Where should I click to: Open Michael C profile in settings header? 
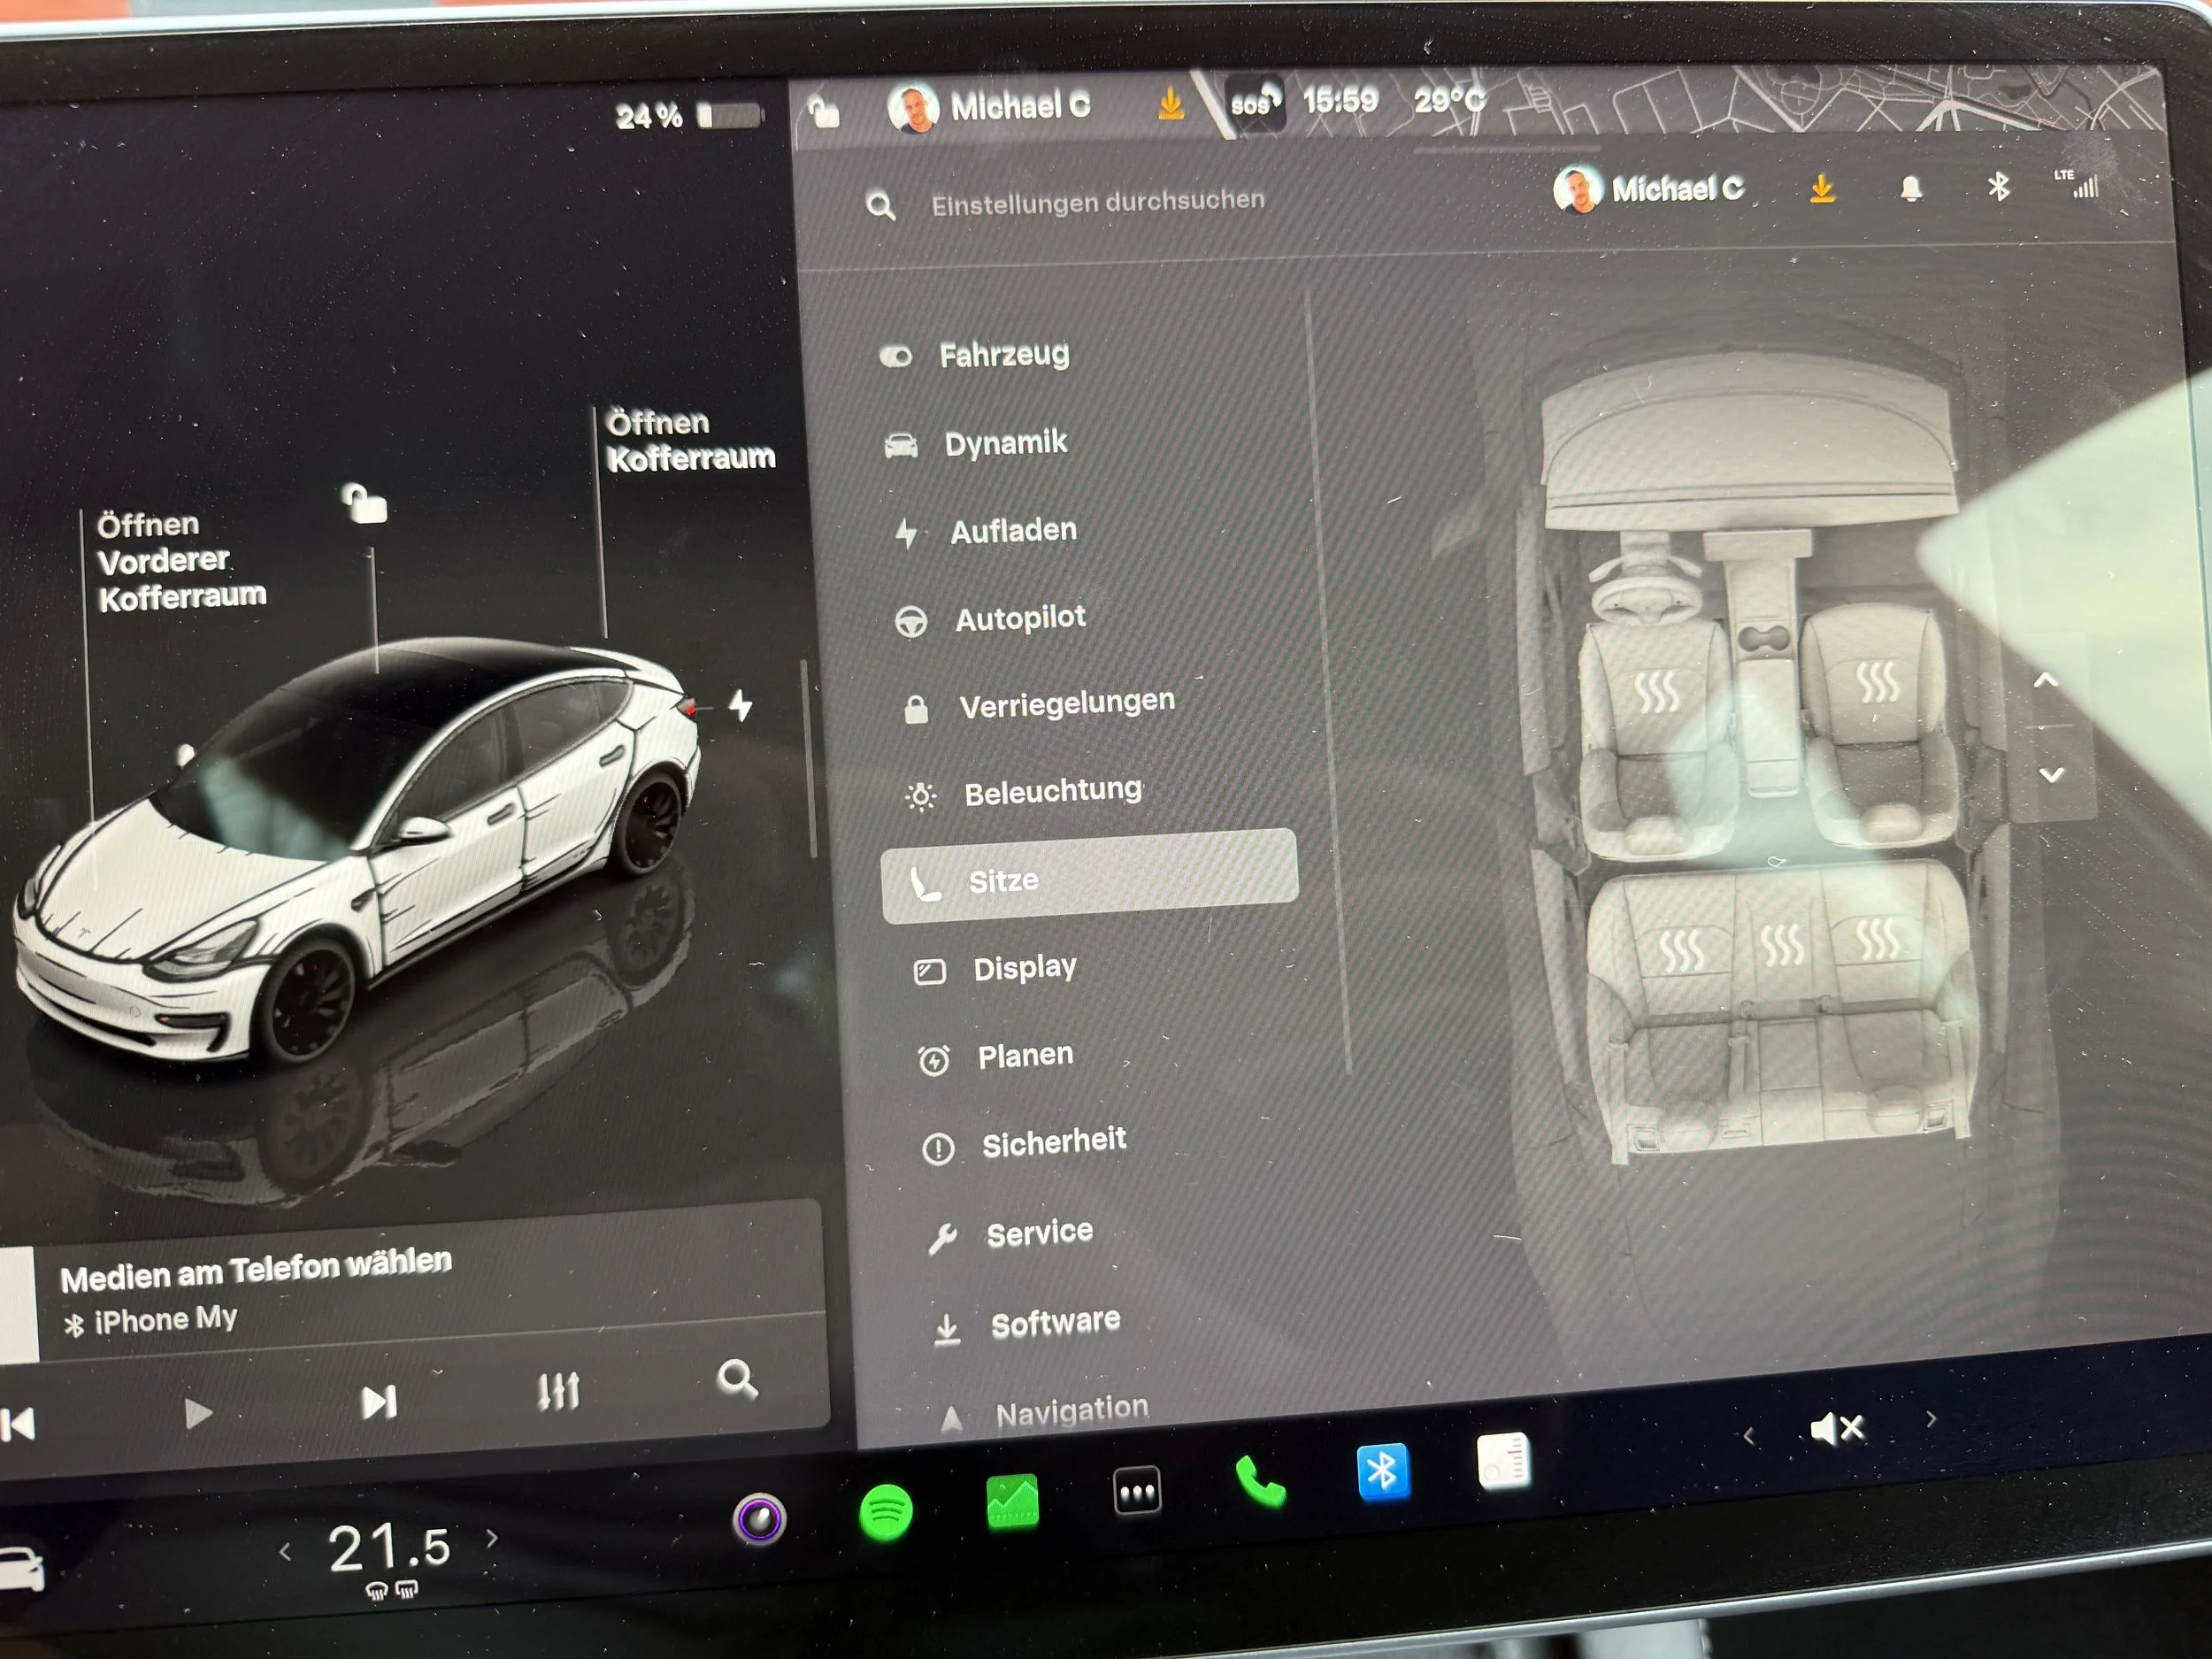pyautogui.click(x=1648, y=189)
